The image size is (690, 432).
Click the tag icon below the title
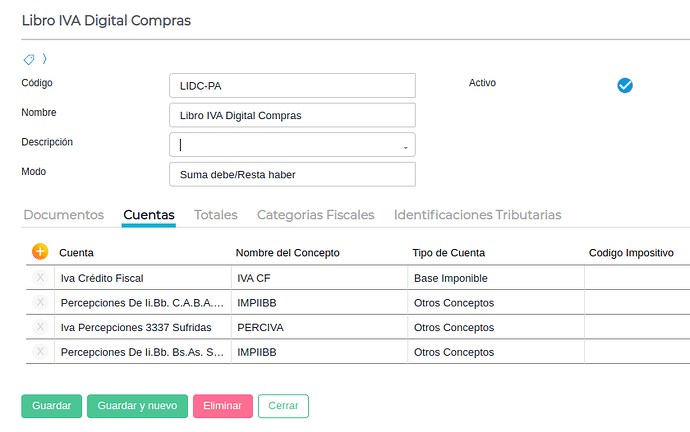[29, 60]
